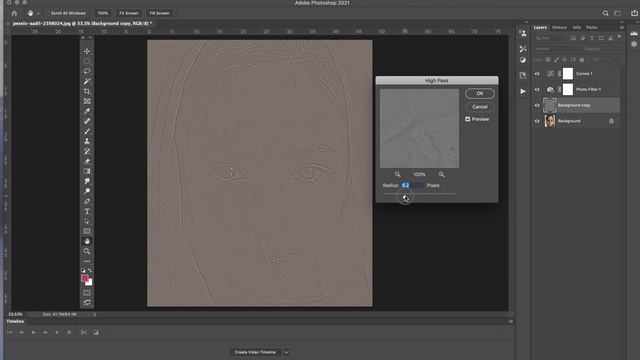Select the Brush tool
Screen dimensions: 640x360
(87, 131)
